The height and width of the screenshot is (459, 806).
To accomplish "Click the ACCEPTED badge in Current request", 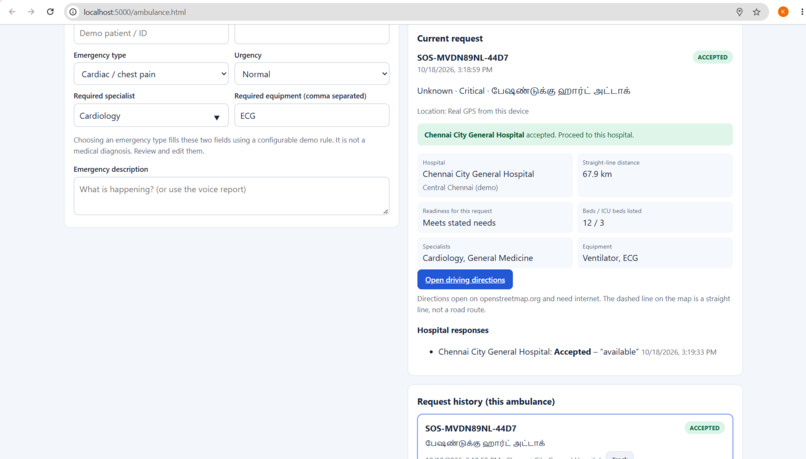I will 712,57.
